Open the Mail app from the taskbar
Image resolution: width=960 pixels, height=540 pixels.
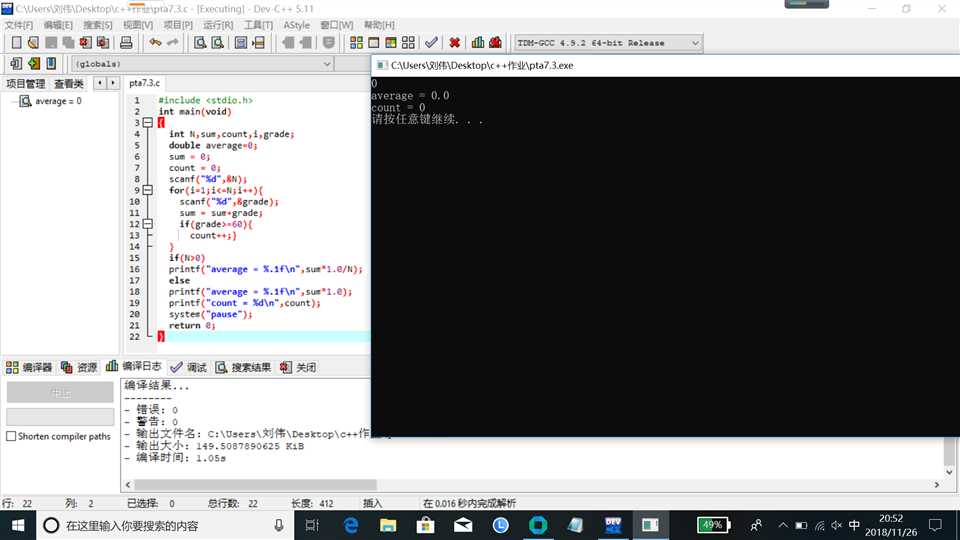click(x=463, y=525)
